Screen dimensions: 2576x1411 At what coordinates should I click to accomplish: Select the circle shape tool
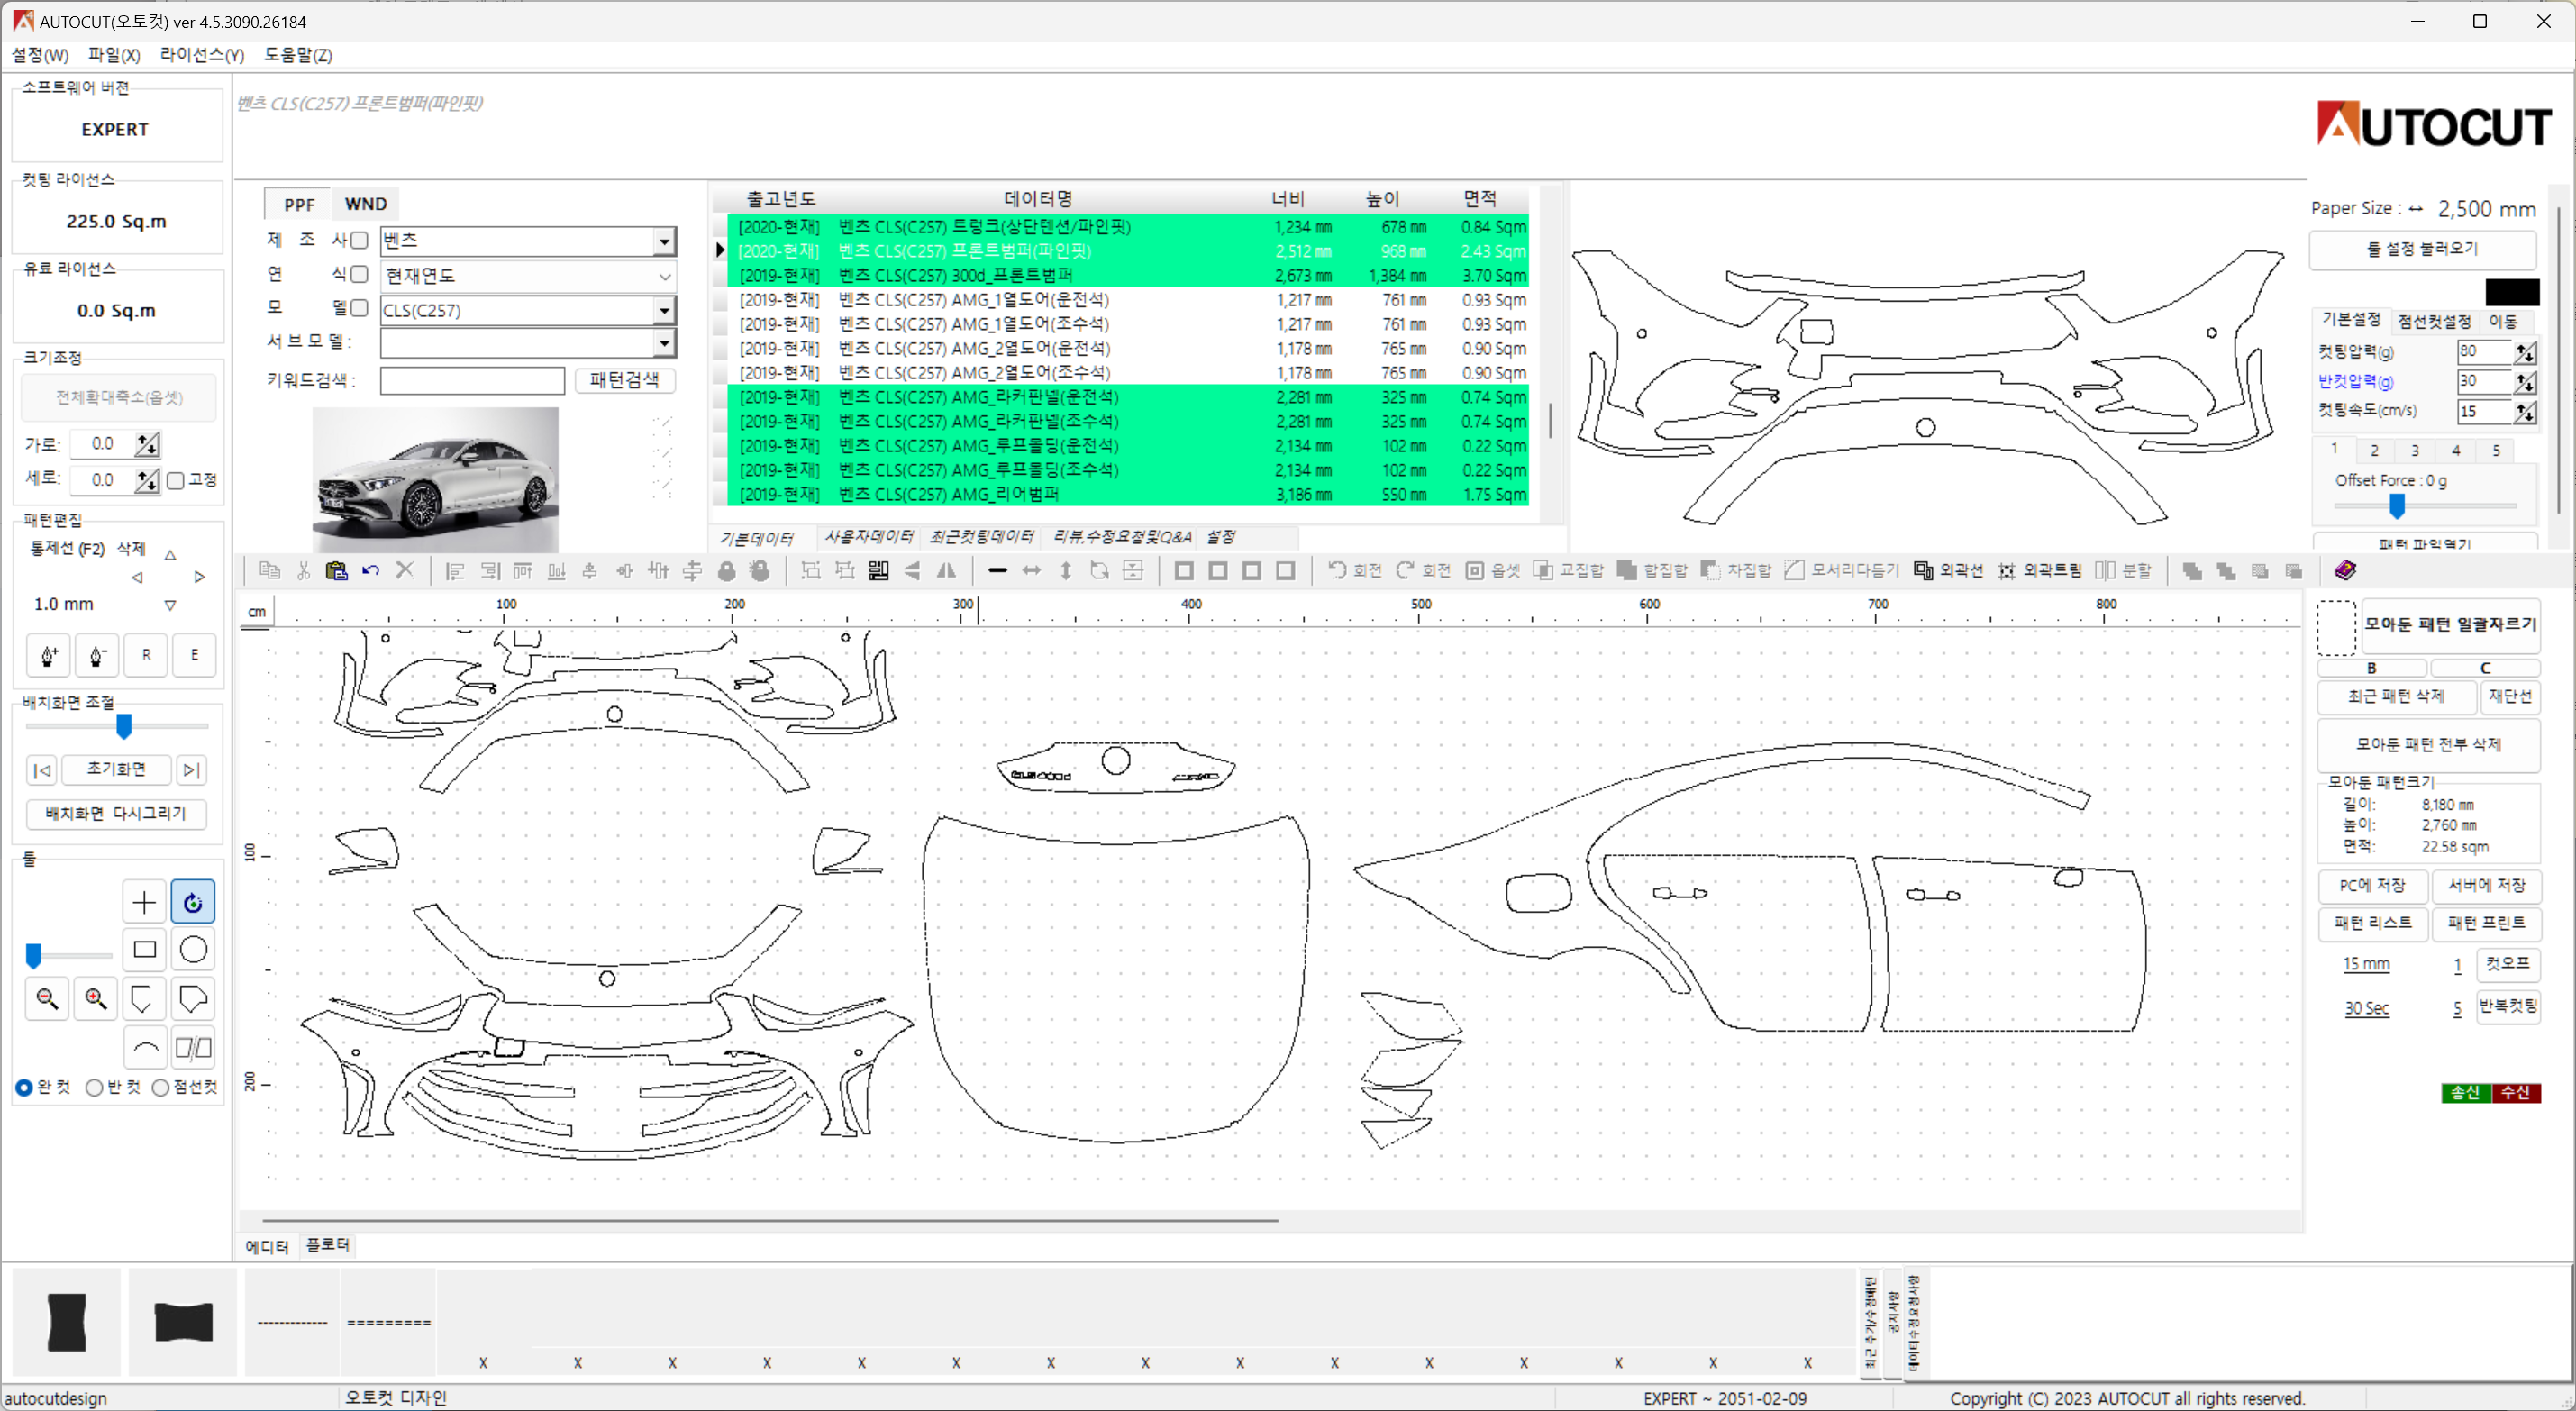(x=193, y=950)
